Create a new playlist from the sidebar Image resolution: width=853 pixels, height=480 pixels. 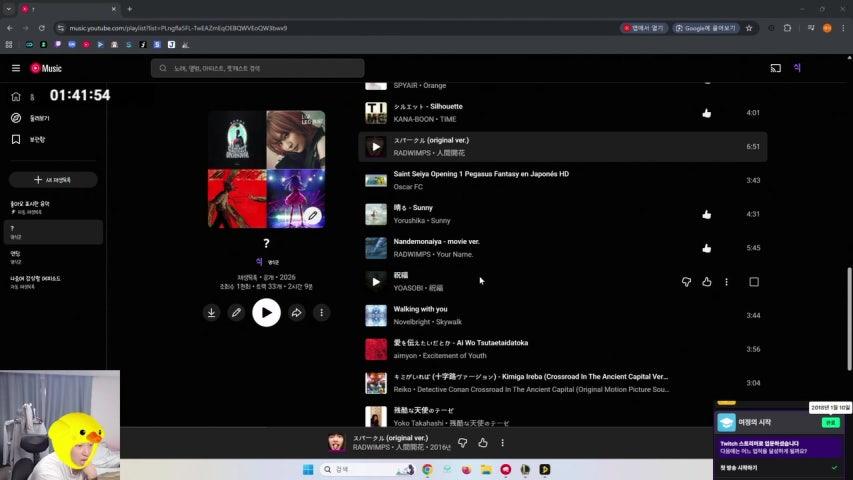click(52, 180)
